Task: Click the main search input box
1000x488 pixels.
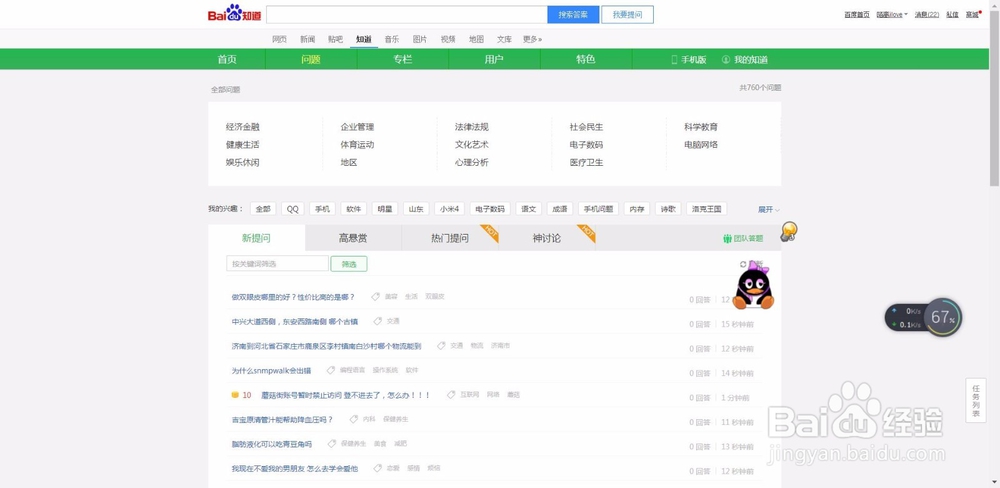Action: [x=406, y=15]
